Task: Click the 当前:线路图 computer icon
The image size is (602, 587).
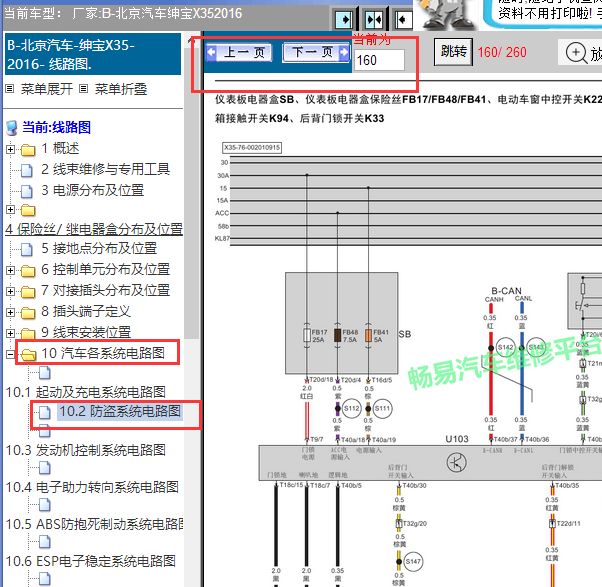Action: tap(12, 128)
